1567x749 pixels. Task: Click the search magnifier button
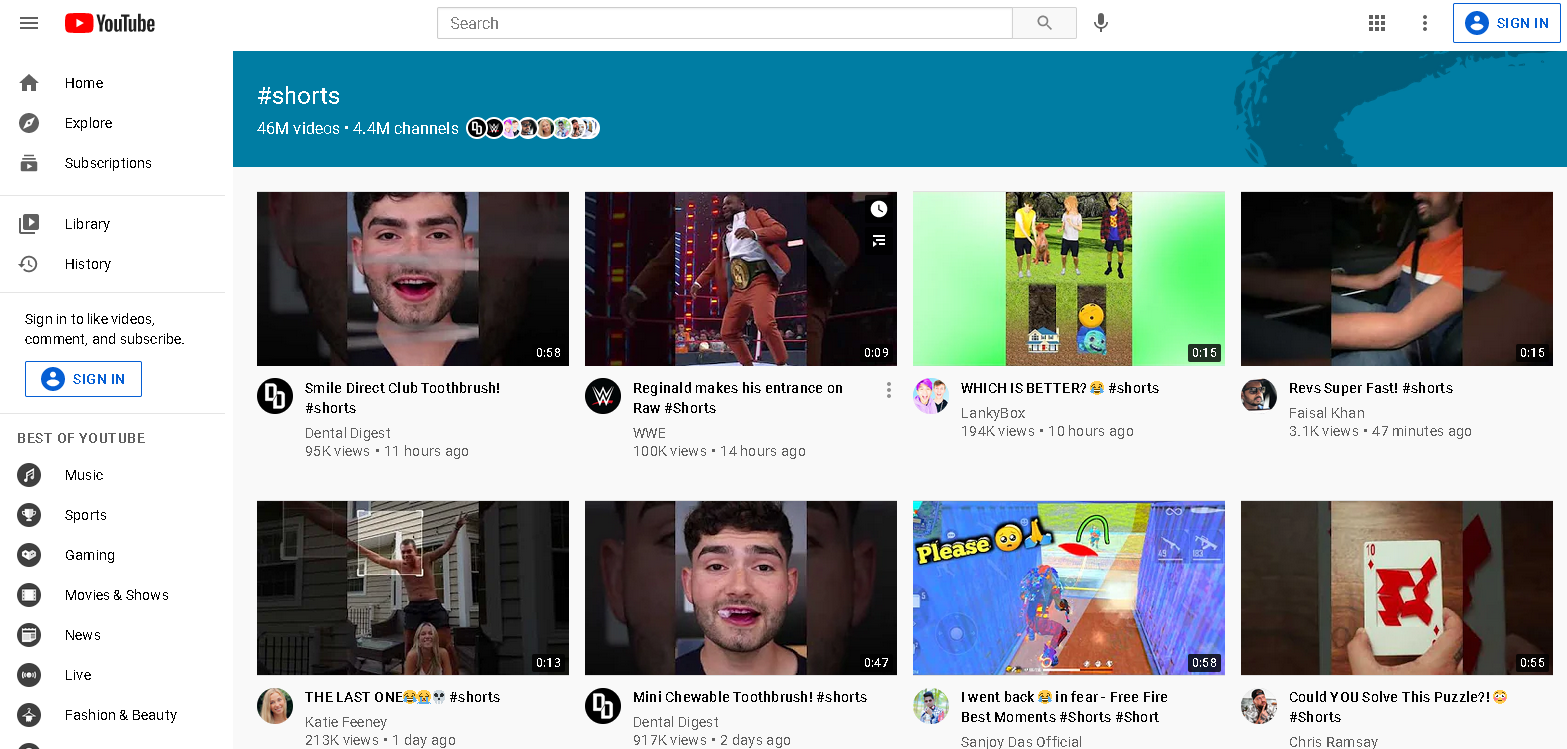pyautogui.click(x=1044, y=23)
